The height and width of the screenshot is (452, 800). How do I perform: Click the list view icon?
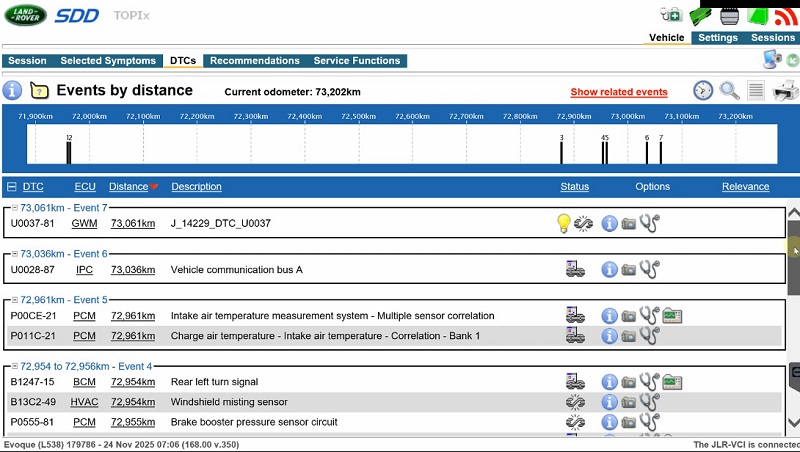click(756, 90)
